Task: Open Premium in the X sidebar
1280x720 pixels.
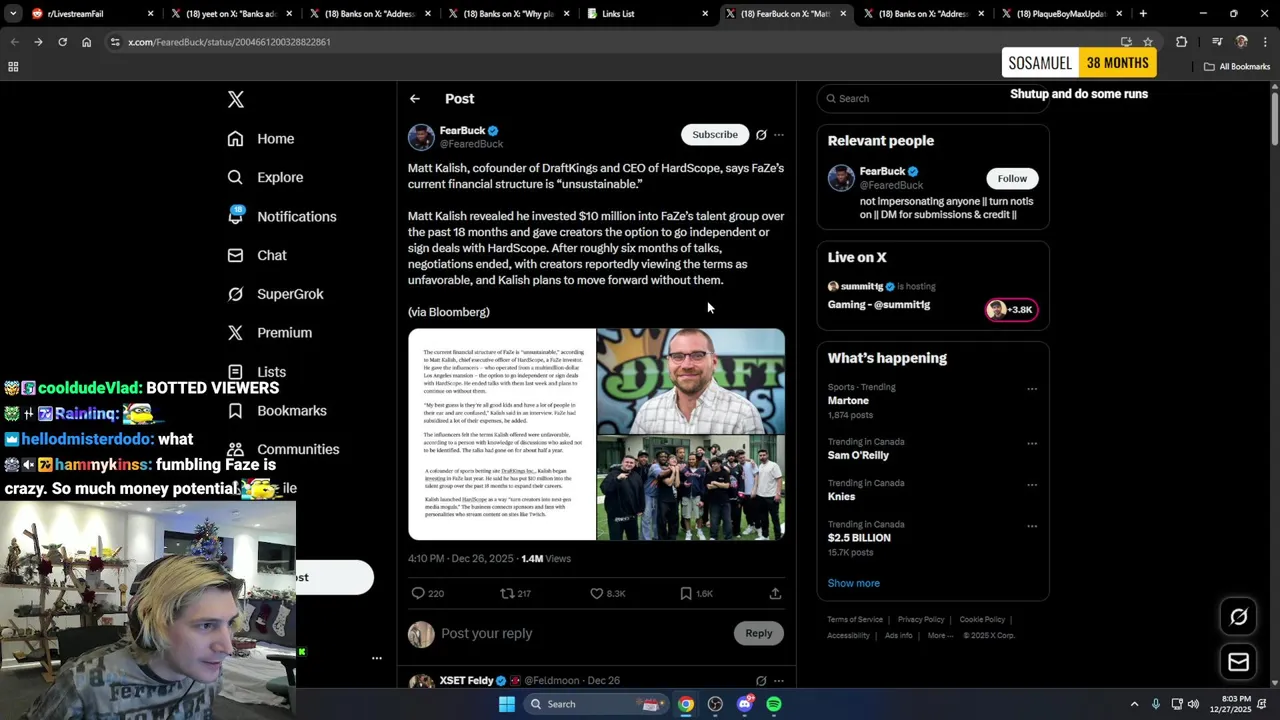Action: point(270,333)
